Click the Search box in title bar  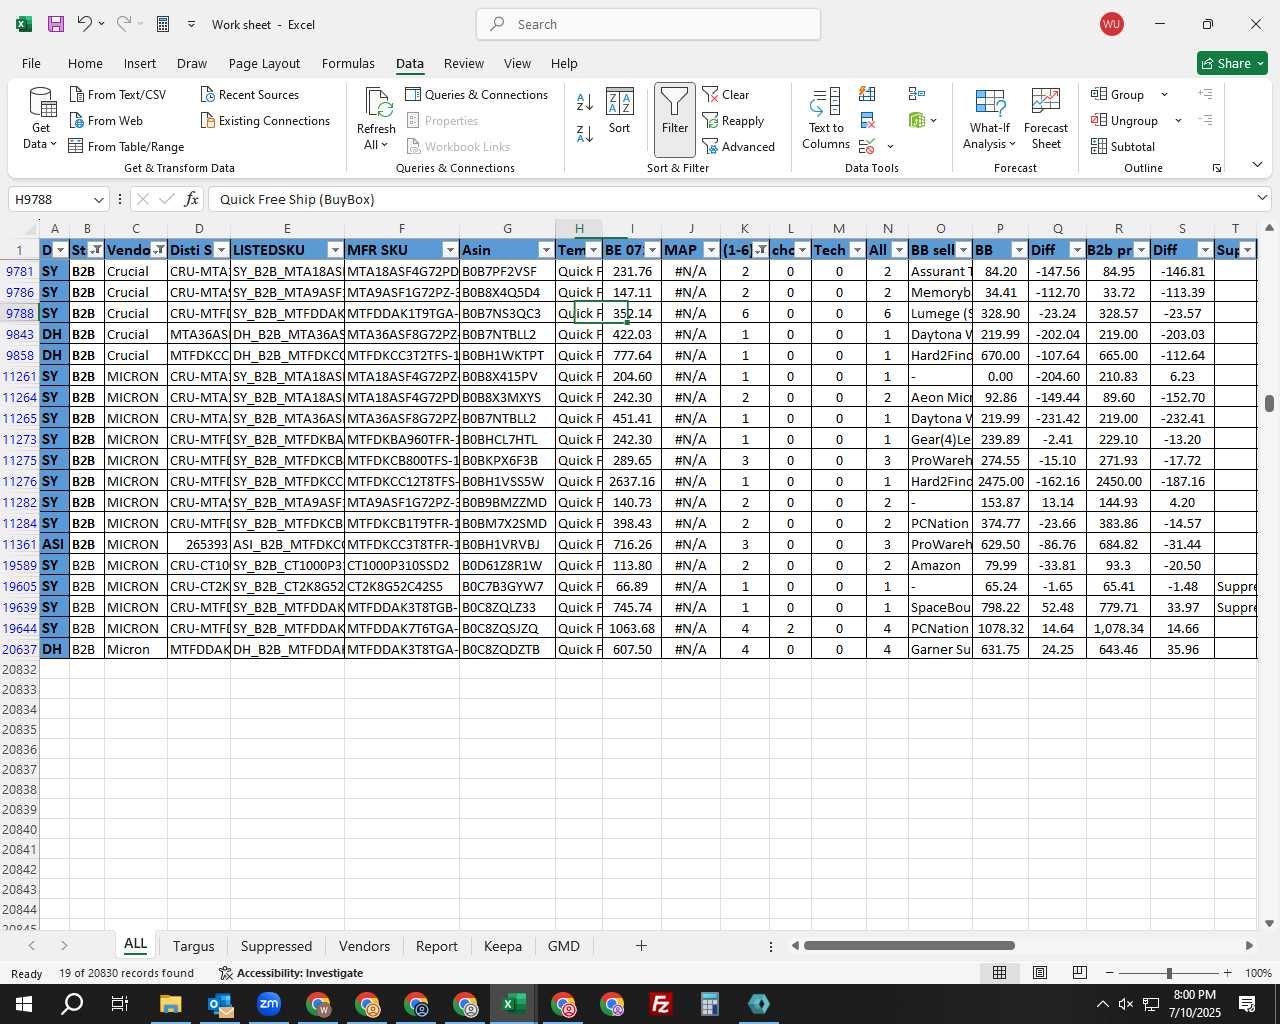coord(648,24)
